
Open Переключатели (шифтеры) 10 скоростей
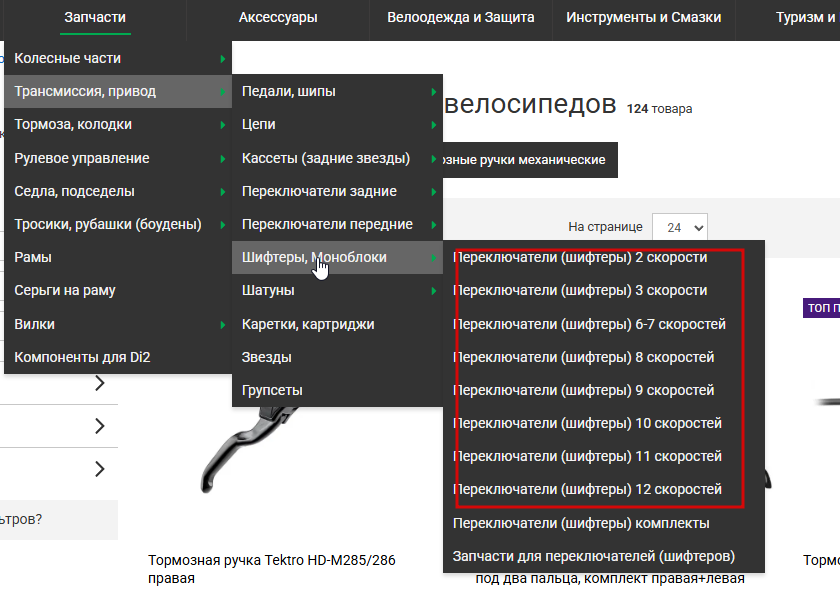tap(604, 423)
